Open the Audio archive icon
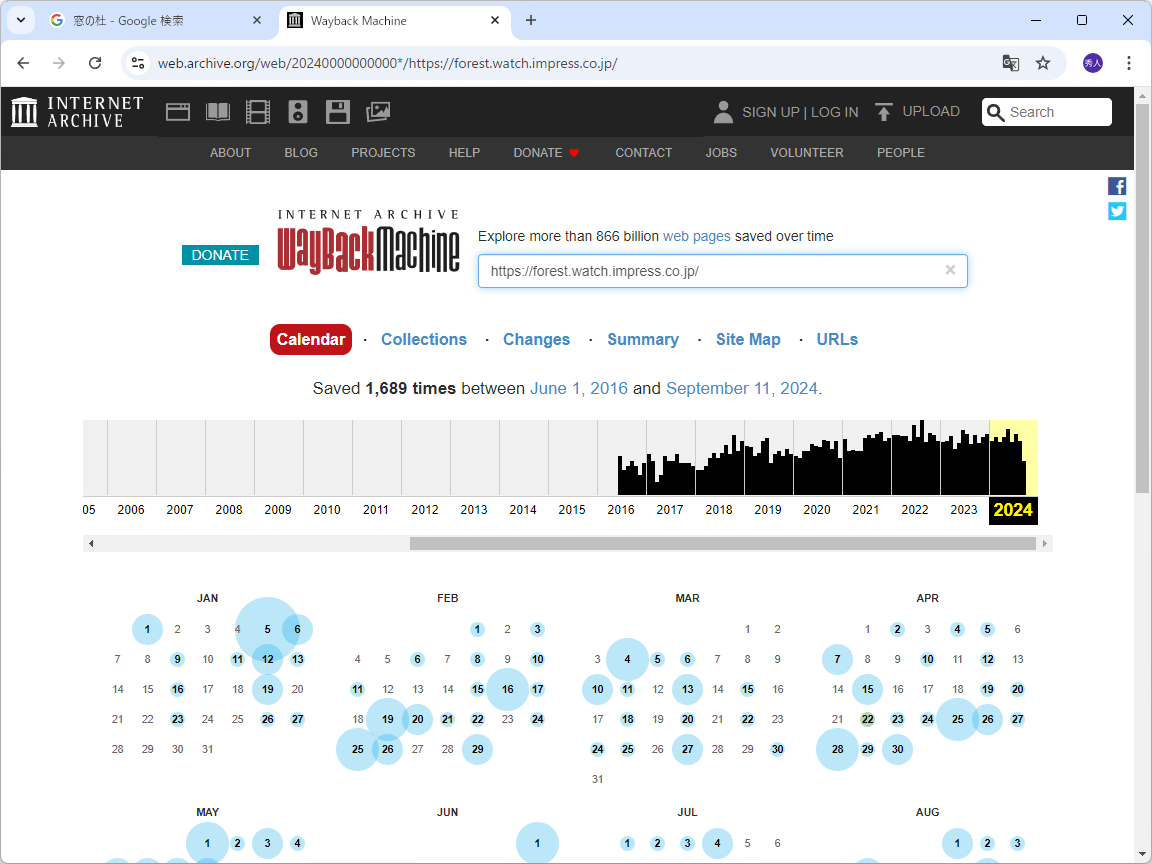Screen dimensions: 1152x864 [x=298, y=111]
